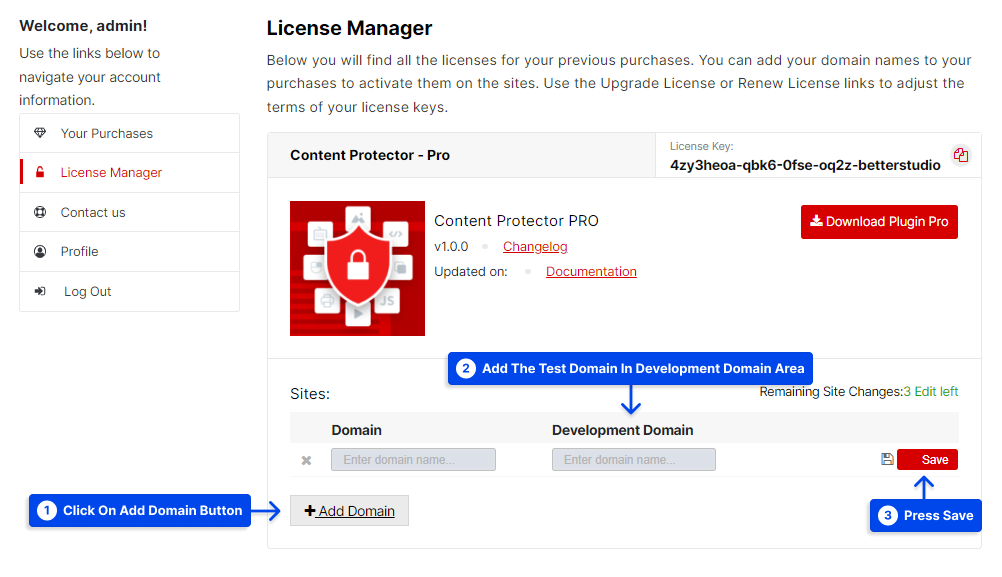
Task: Click the 'Content Protector - Pro' header title
Action: pyautogui.click(x=370, y=155)
